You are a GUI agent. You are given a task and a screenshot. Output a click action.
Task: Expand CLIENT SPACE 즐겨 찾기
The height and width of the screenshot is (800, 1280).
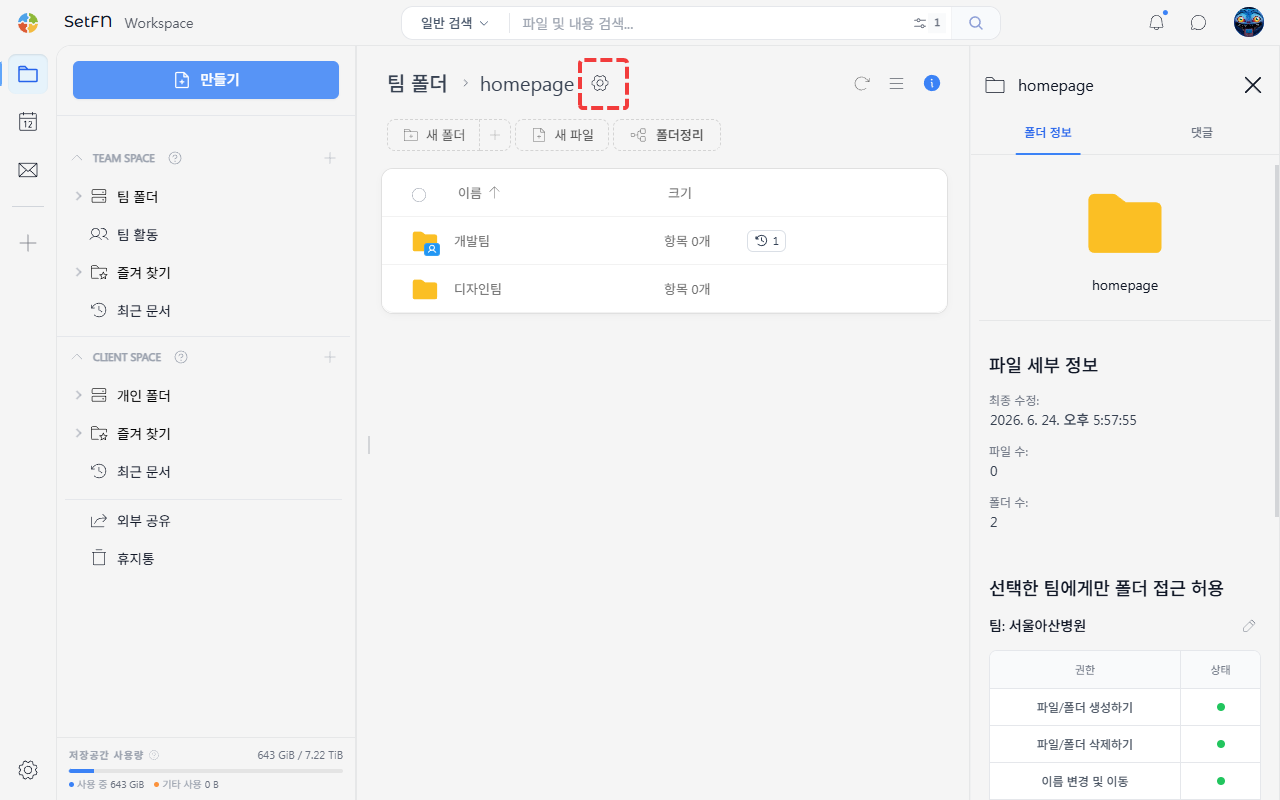(x=79, y=433)
